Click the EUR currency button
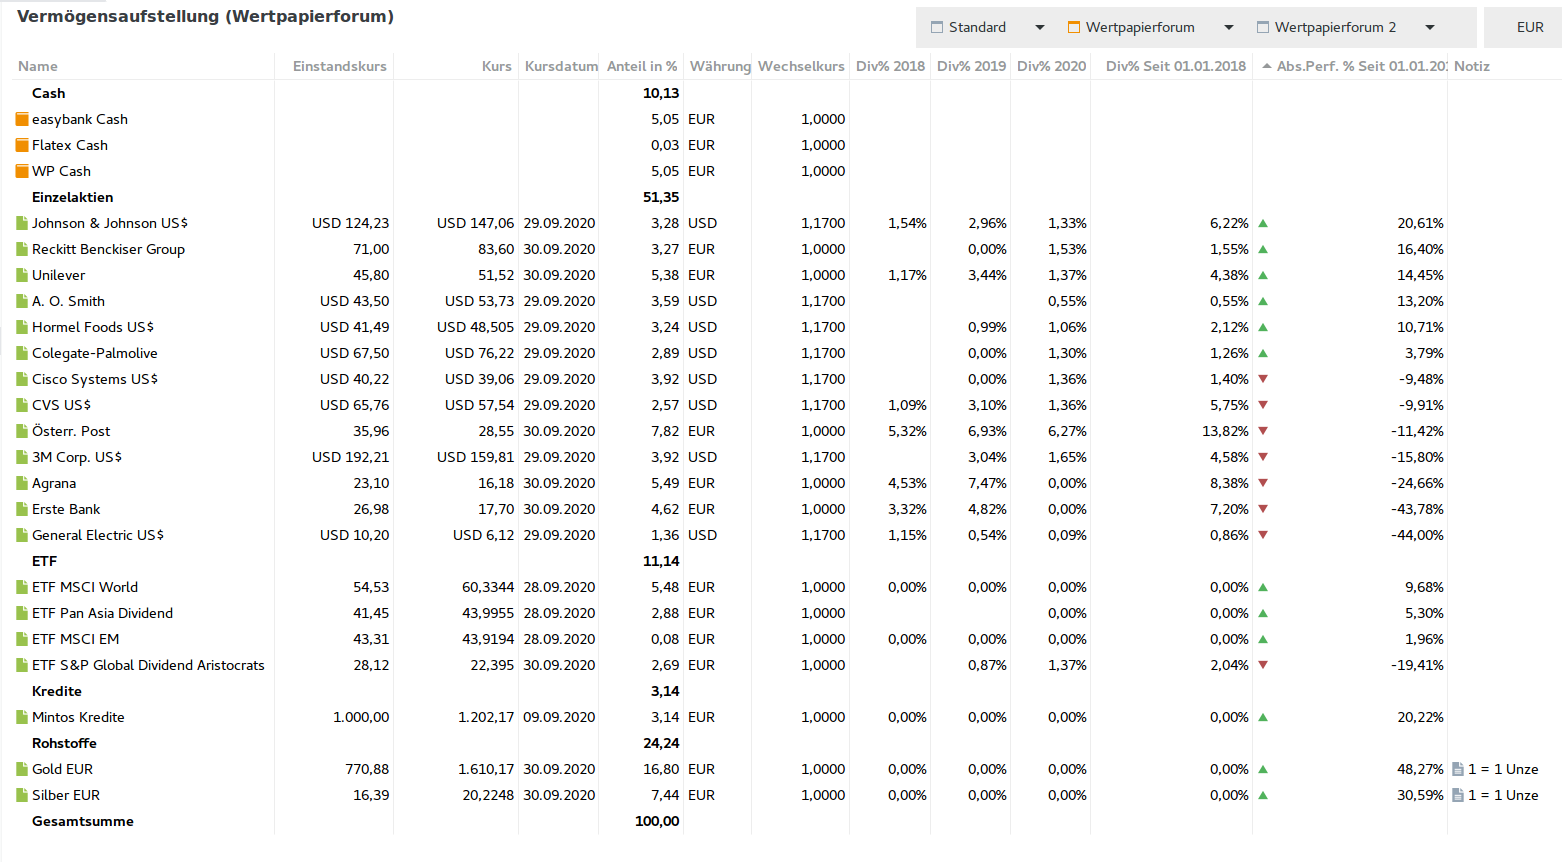The image size is (1562, 862). tap(1530, 28)
